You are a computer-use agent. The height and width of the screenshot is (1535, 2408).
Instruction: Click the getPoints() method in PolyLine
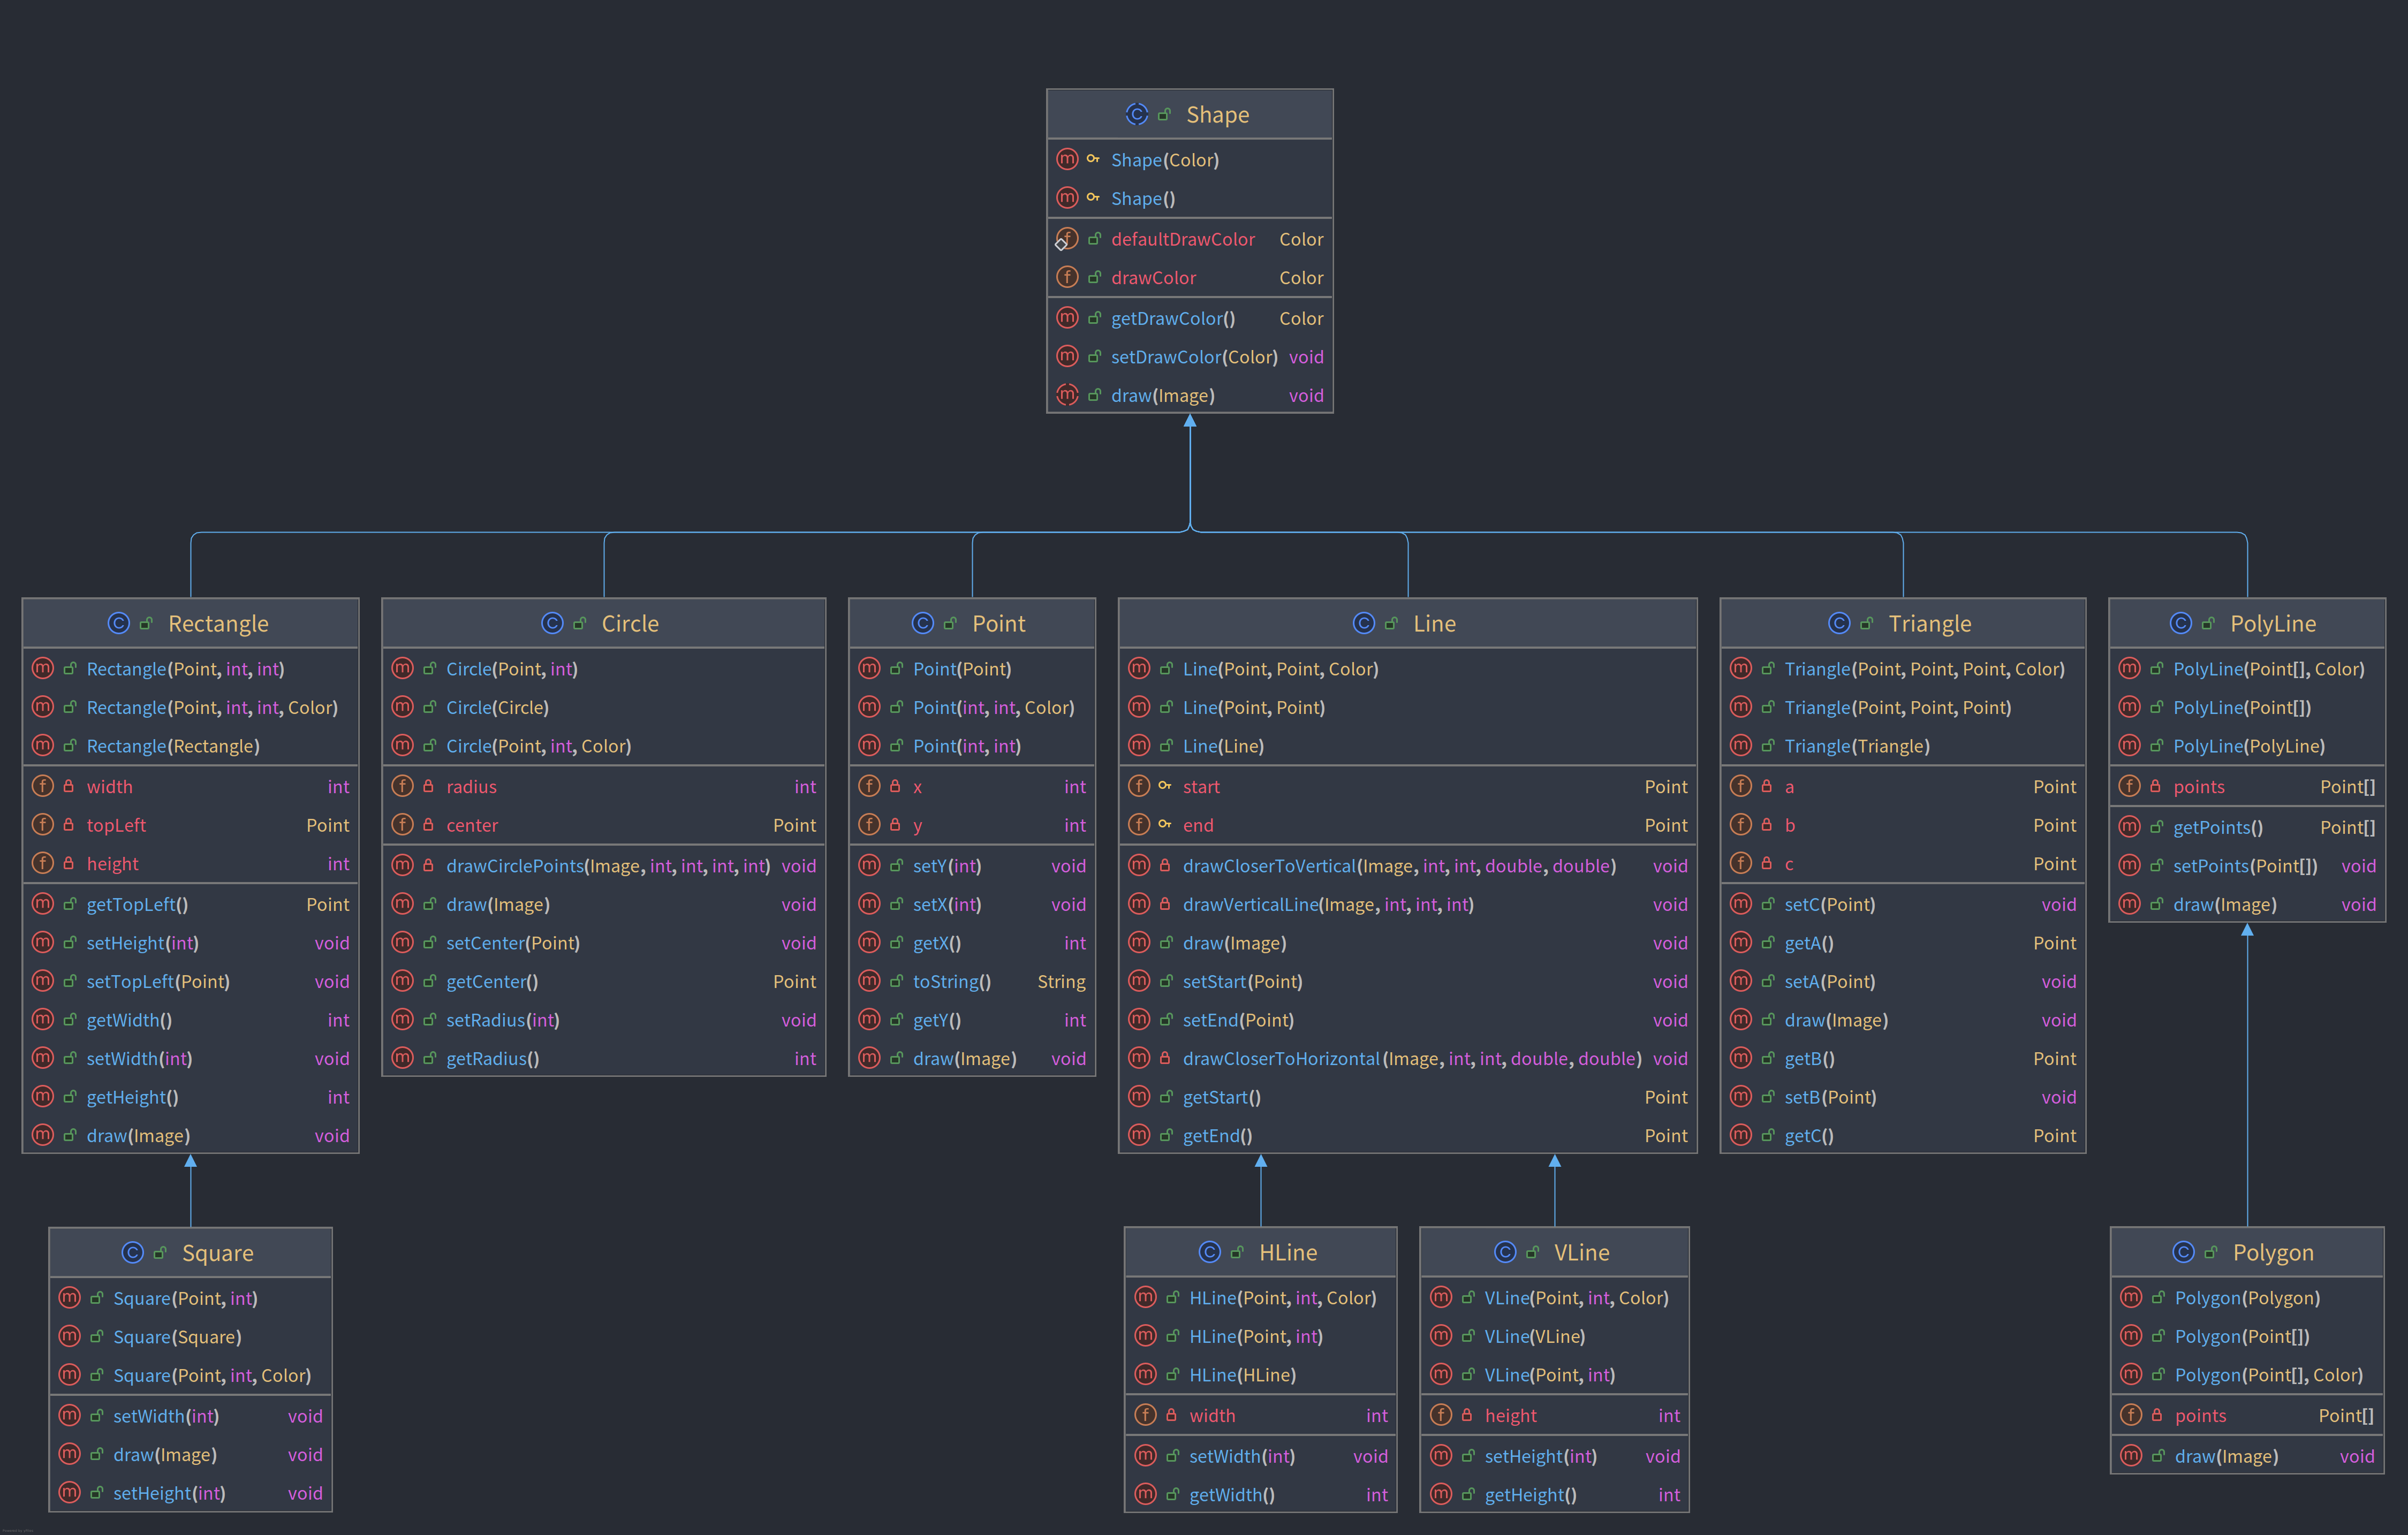click(x=2217, y=827)
